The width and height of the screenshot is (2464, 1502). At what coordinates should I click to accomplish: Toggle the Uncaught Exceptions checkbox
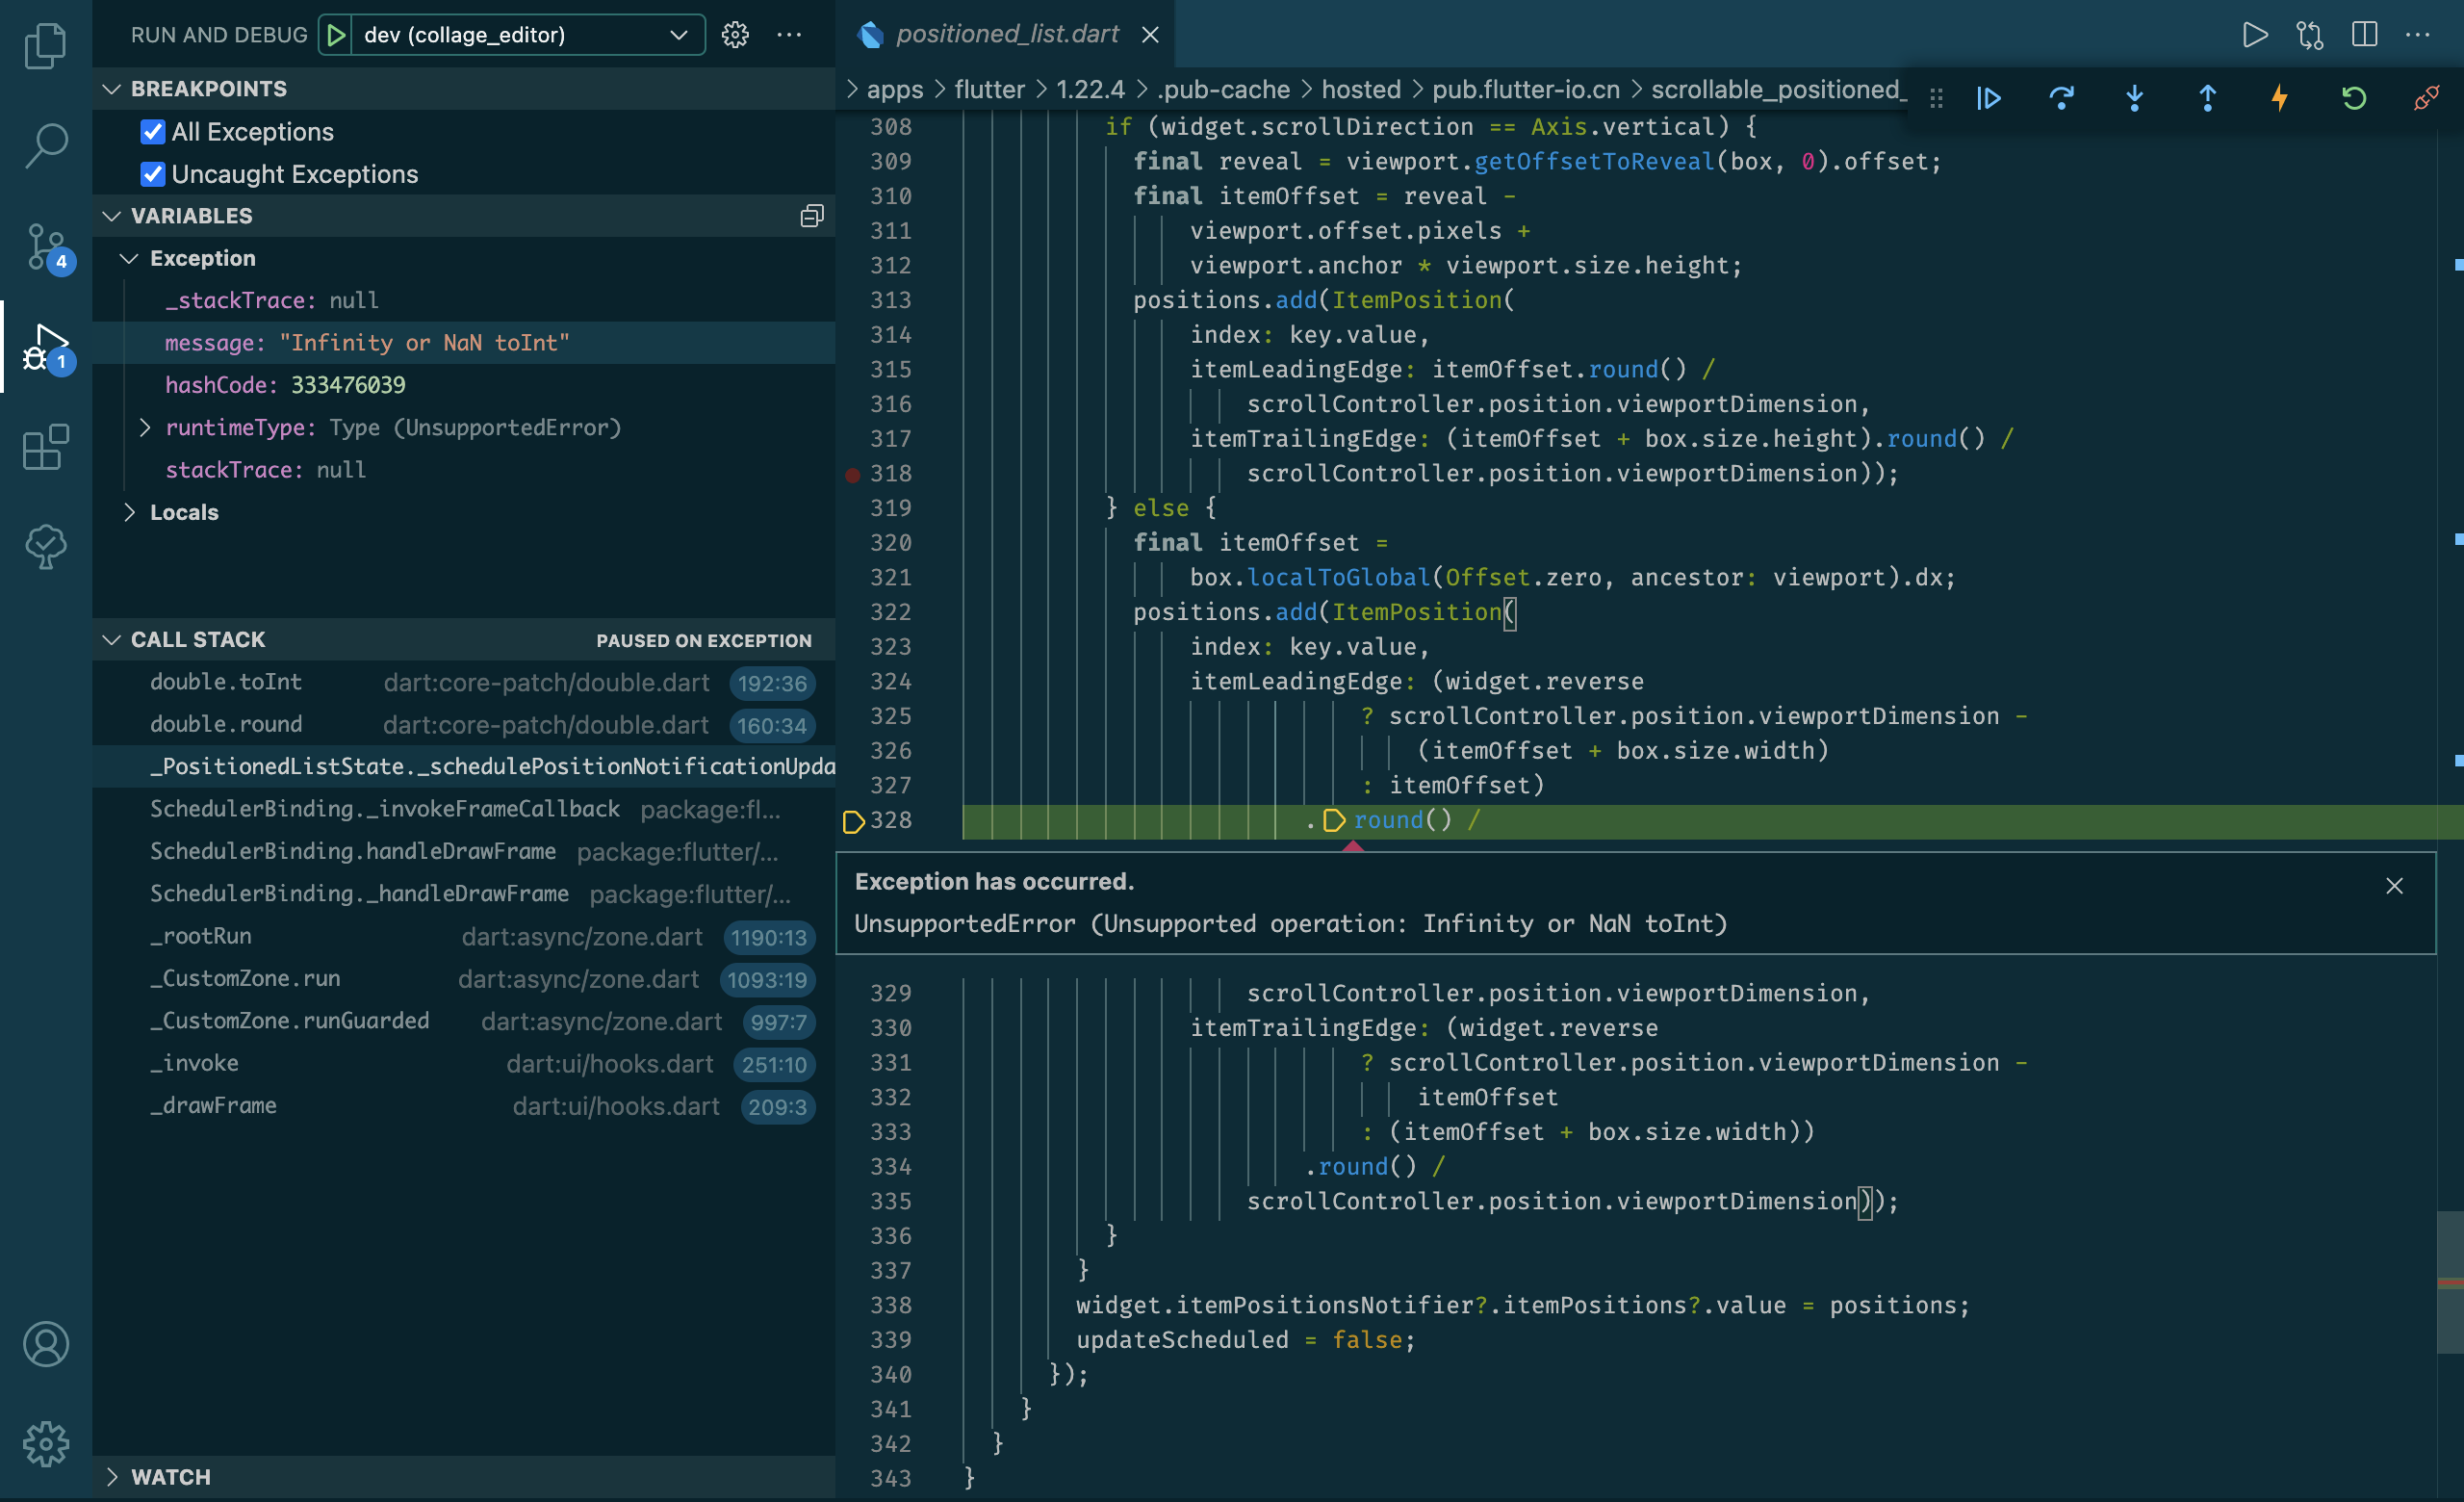[x=152, y=174]
